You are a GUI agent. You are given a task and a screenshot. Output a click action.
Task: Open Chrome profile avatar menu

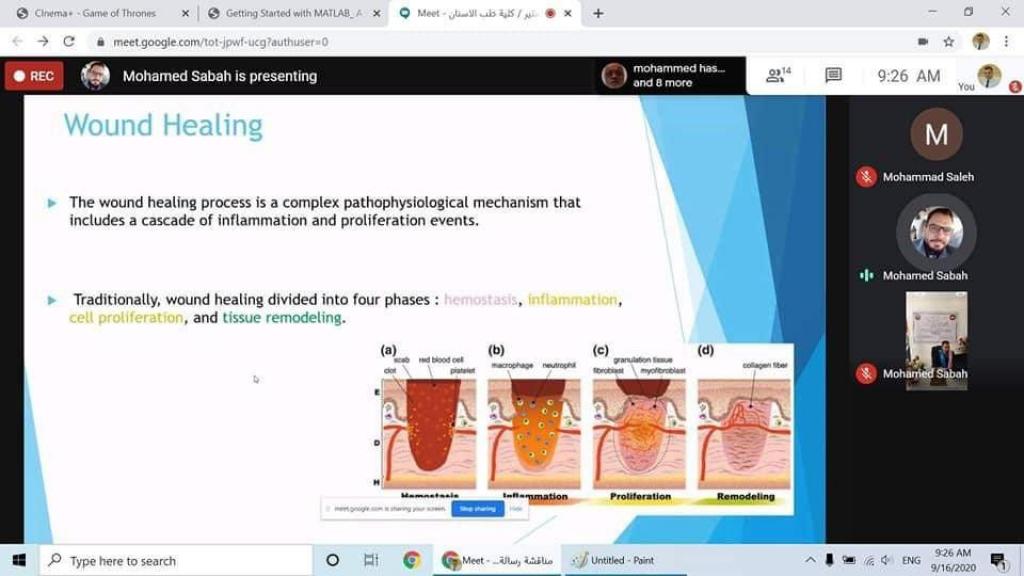pos(980,42)
